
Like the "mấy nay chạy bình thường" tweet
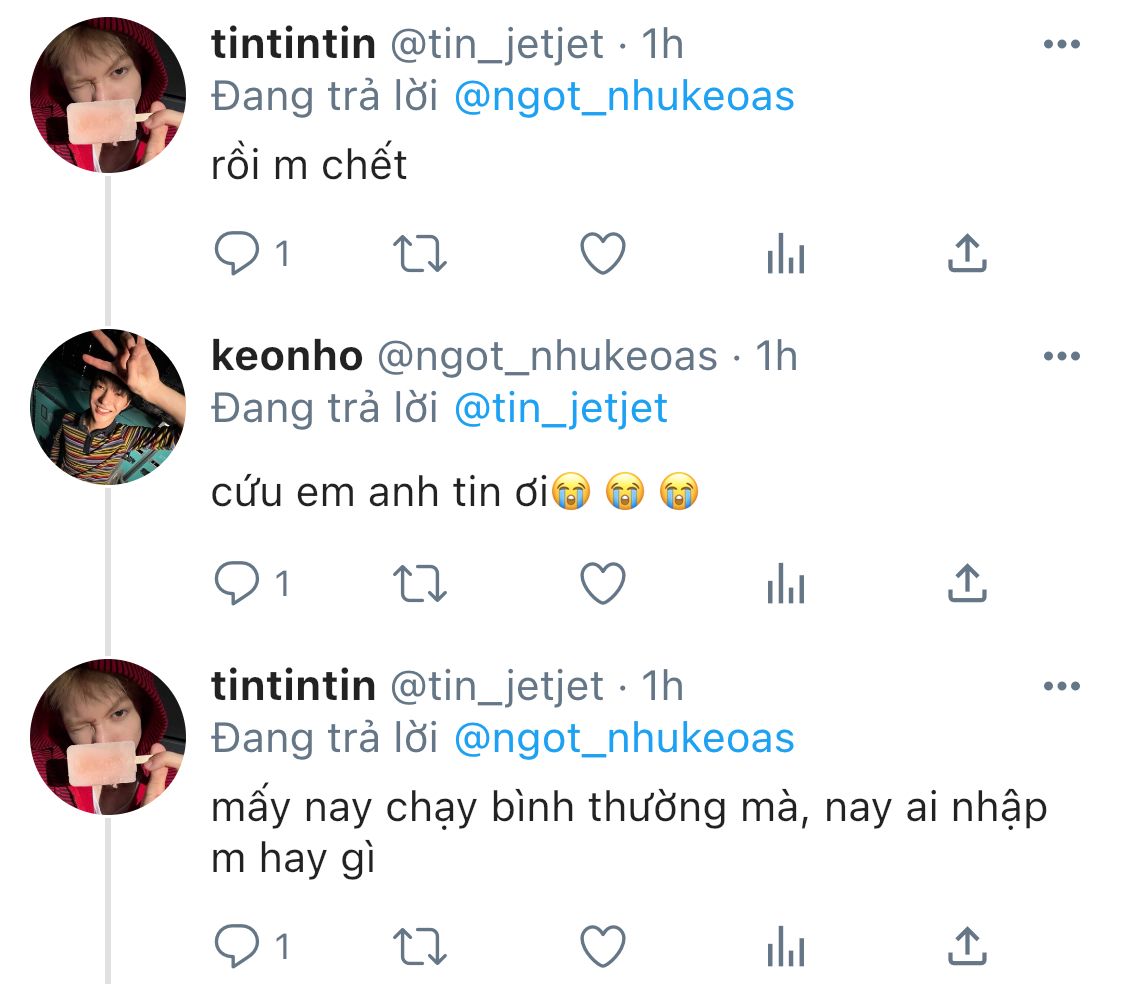603,946
